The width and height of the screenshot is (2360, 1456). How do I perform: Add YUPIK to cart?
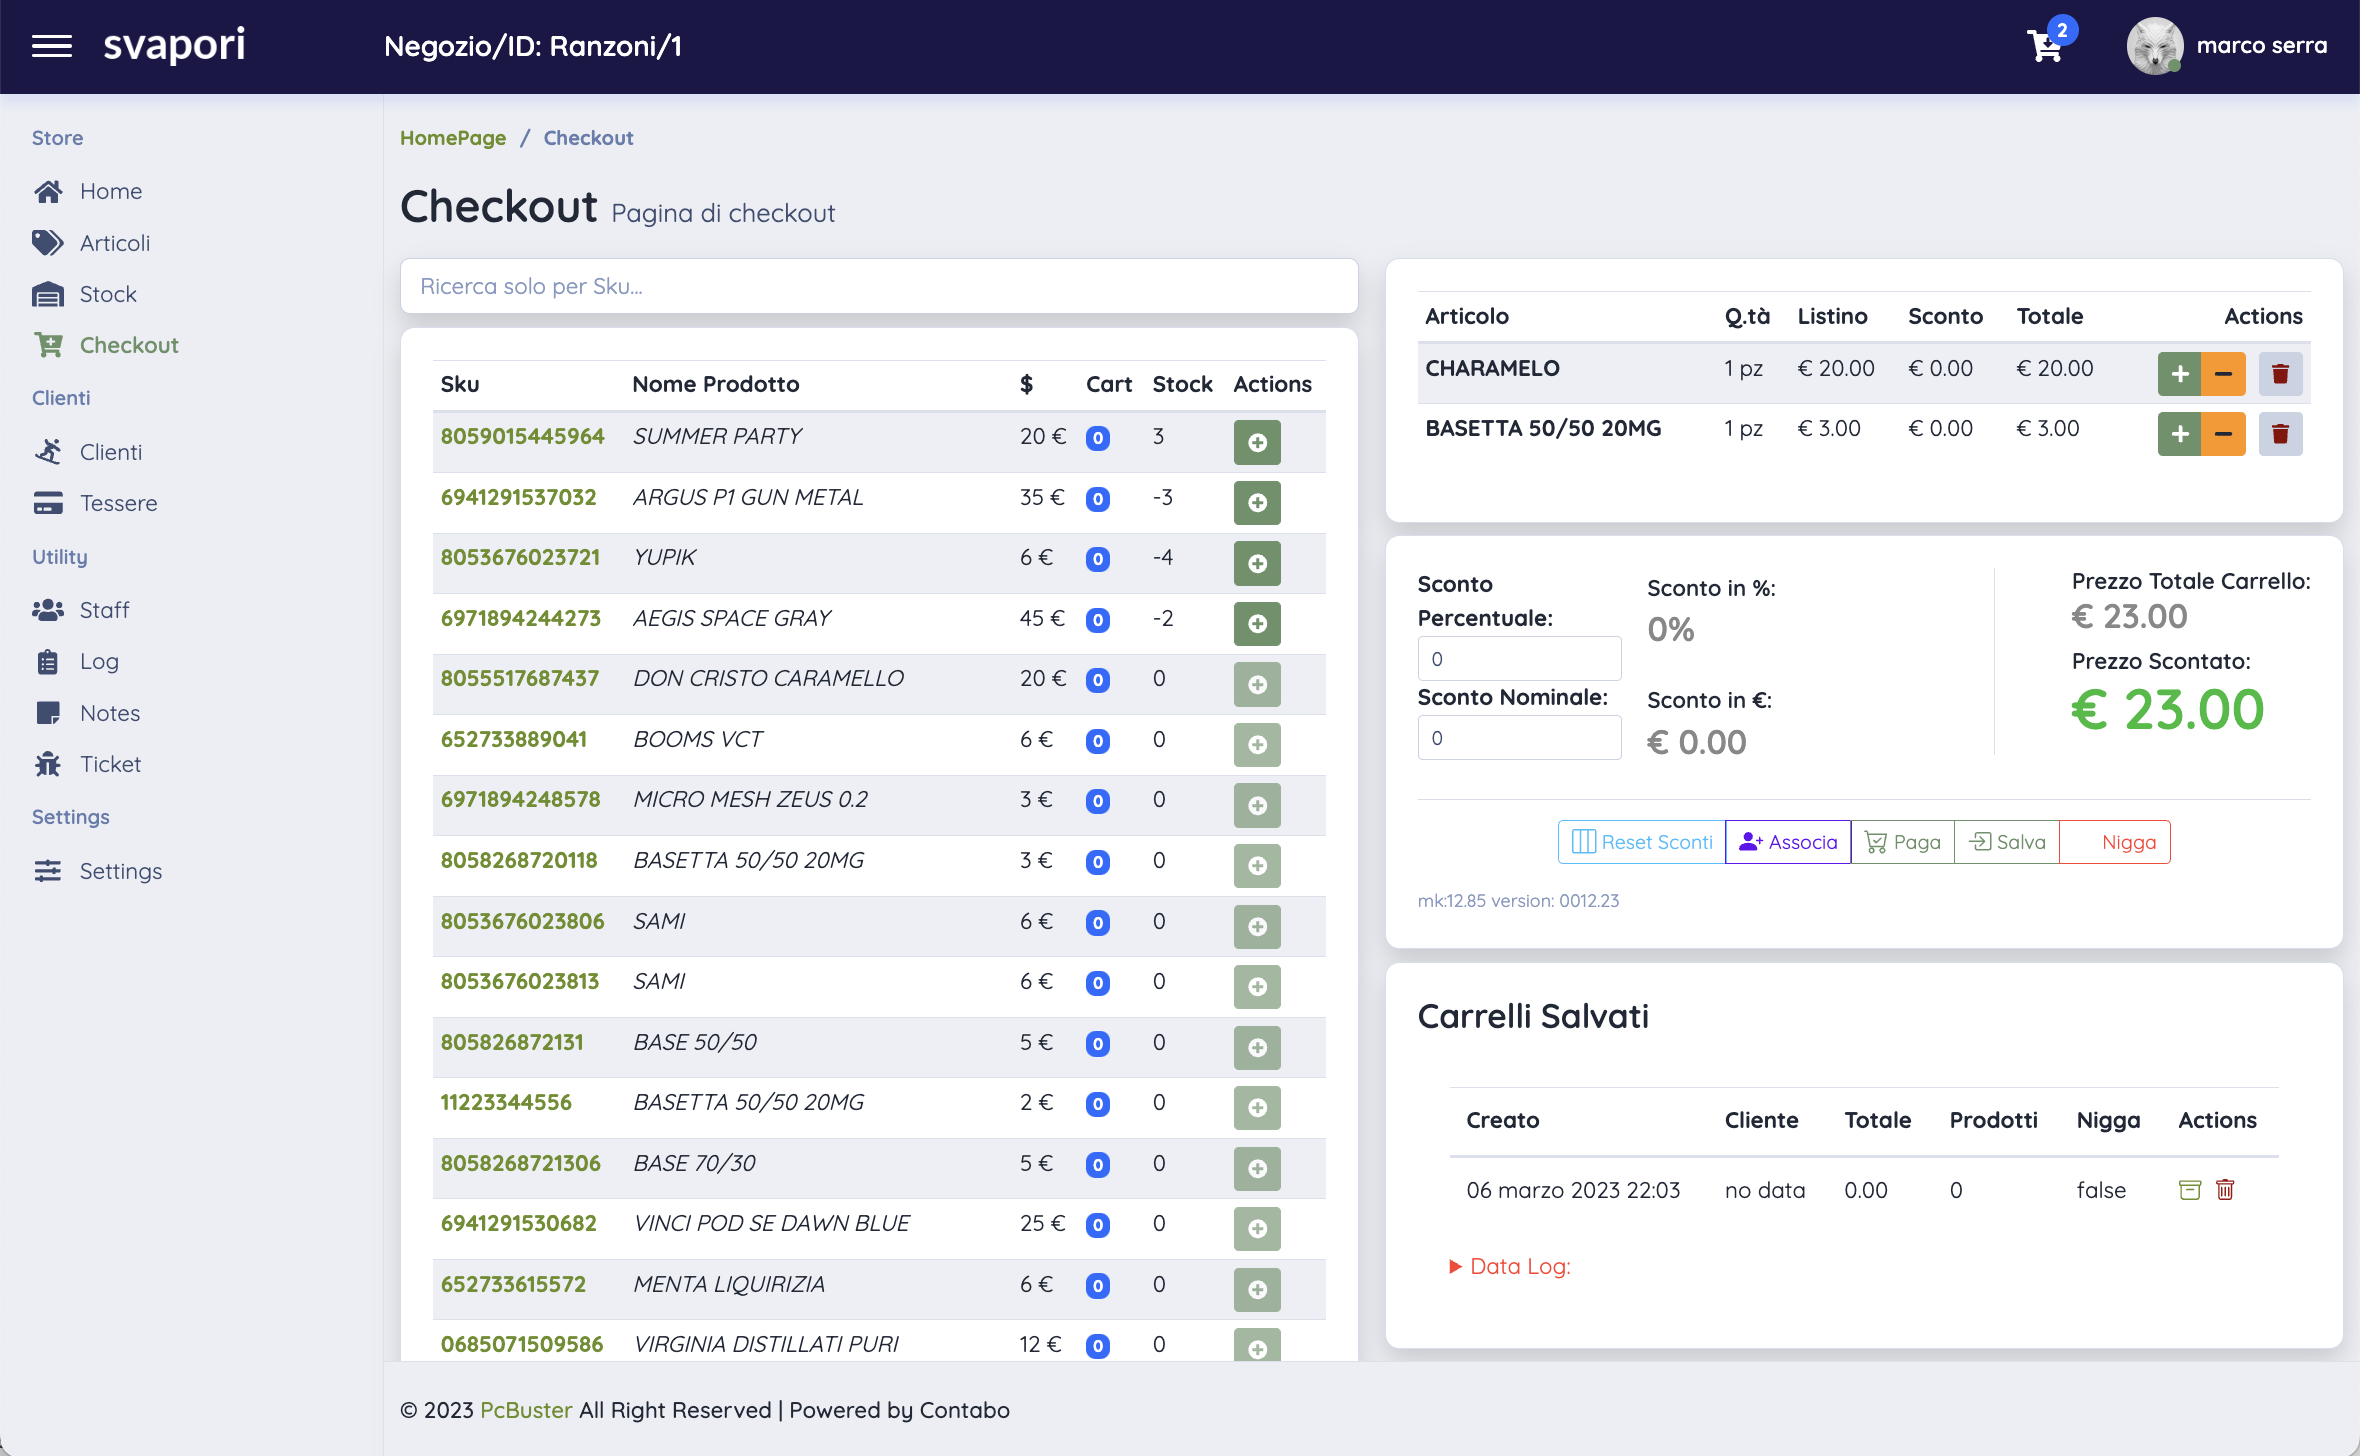[x=1257, y=563]
